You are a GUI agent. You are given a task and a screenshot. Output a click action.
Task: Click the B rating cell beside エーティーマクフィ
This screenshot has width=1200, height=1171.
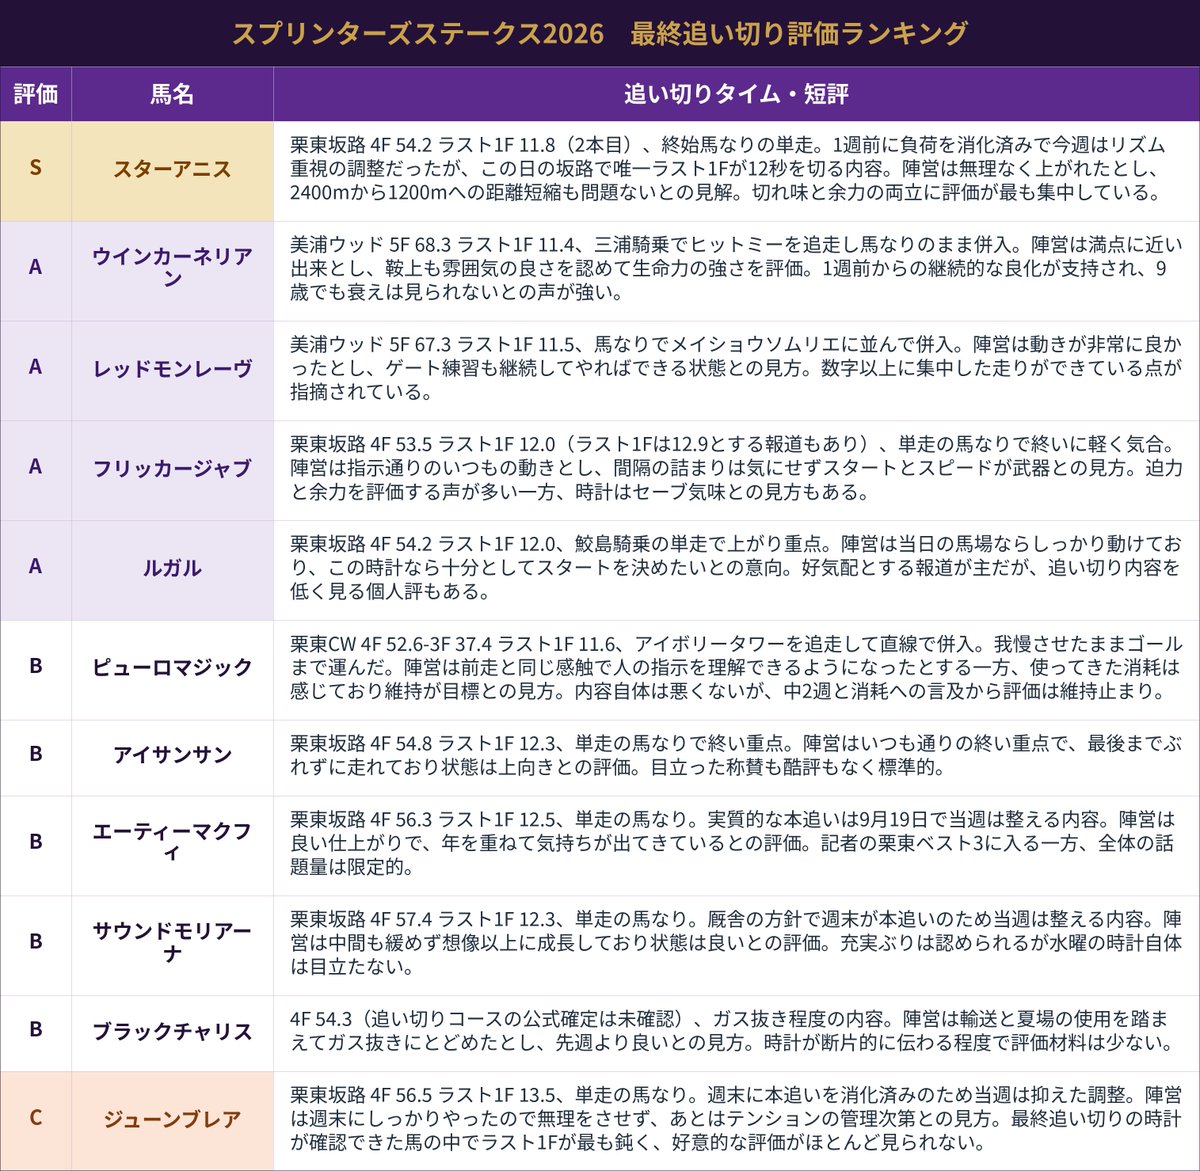[x=36, y=846]
